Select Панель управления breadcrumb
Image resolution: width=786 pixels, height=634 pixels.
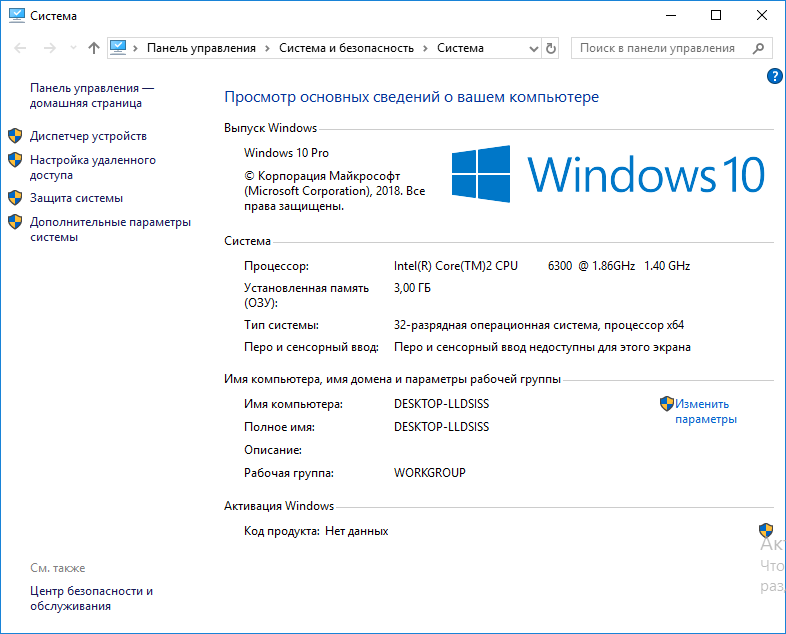(x=201, y=48)
